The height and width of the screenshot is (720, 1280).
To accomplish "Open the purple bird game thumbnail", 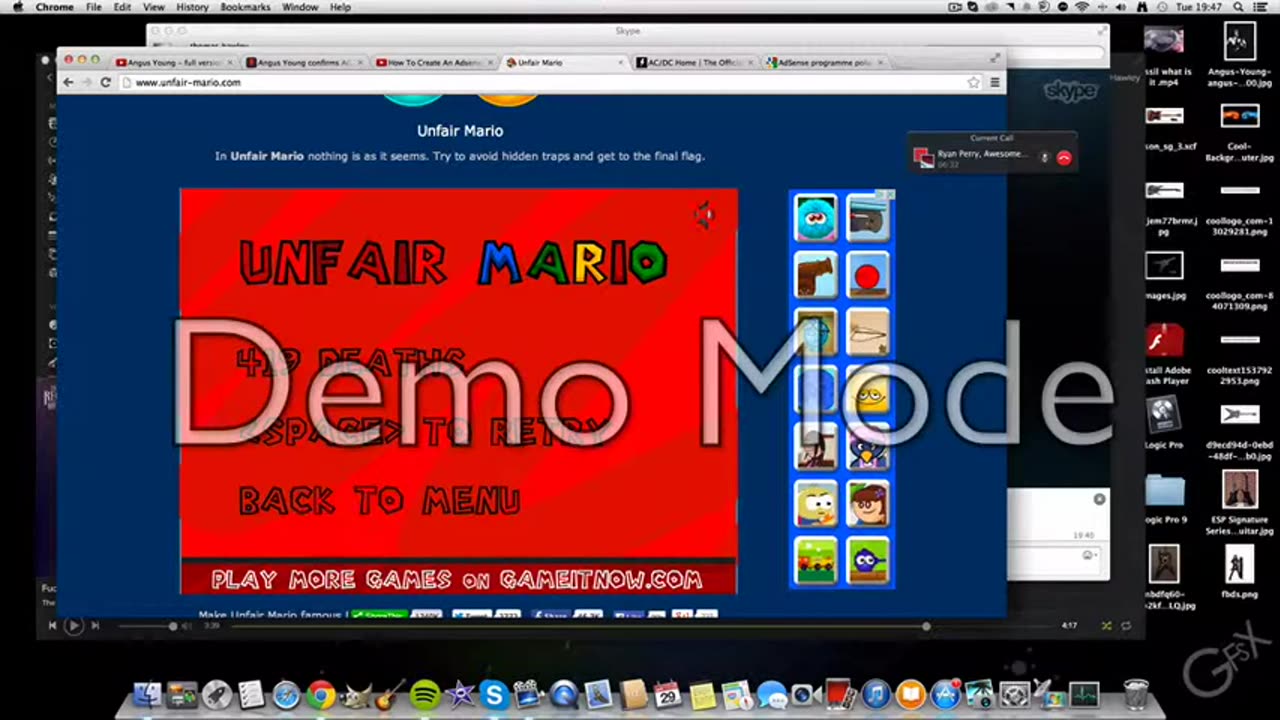I will (x=867, y=561).
